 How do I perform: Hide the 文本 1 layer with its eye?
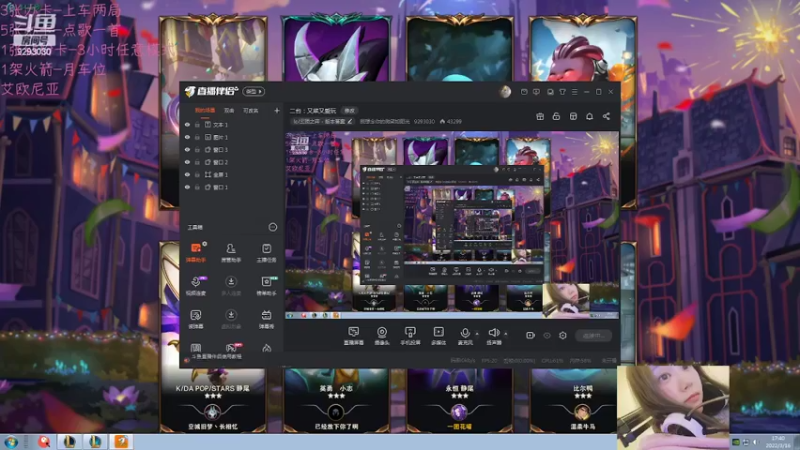[187, 124]
